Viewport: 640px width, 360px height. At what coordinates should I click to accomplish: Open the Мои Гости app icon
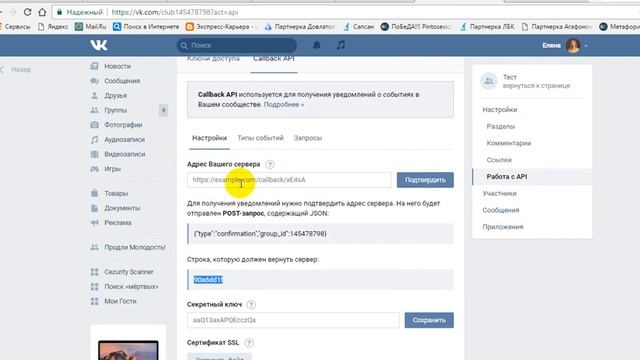94,301
